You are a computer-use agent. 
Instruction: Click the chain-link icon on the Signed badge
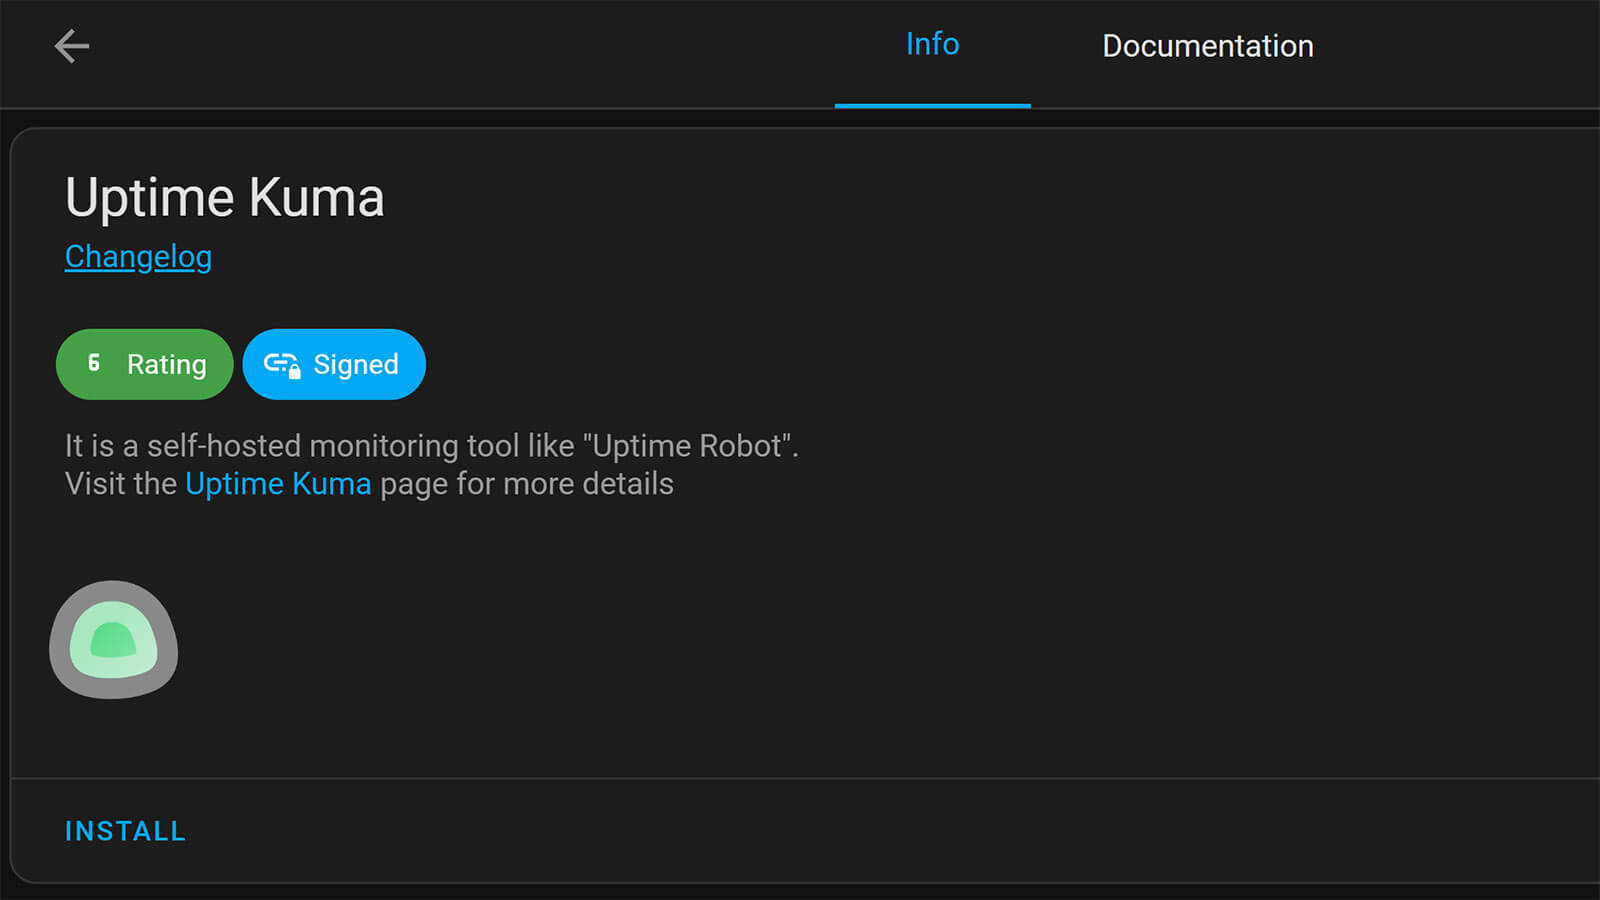click(282, 364)
